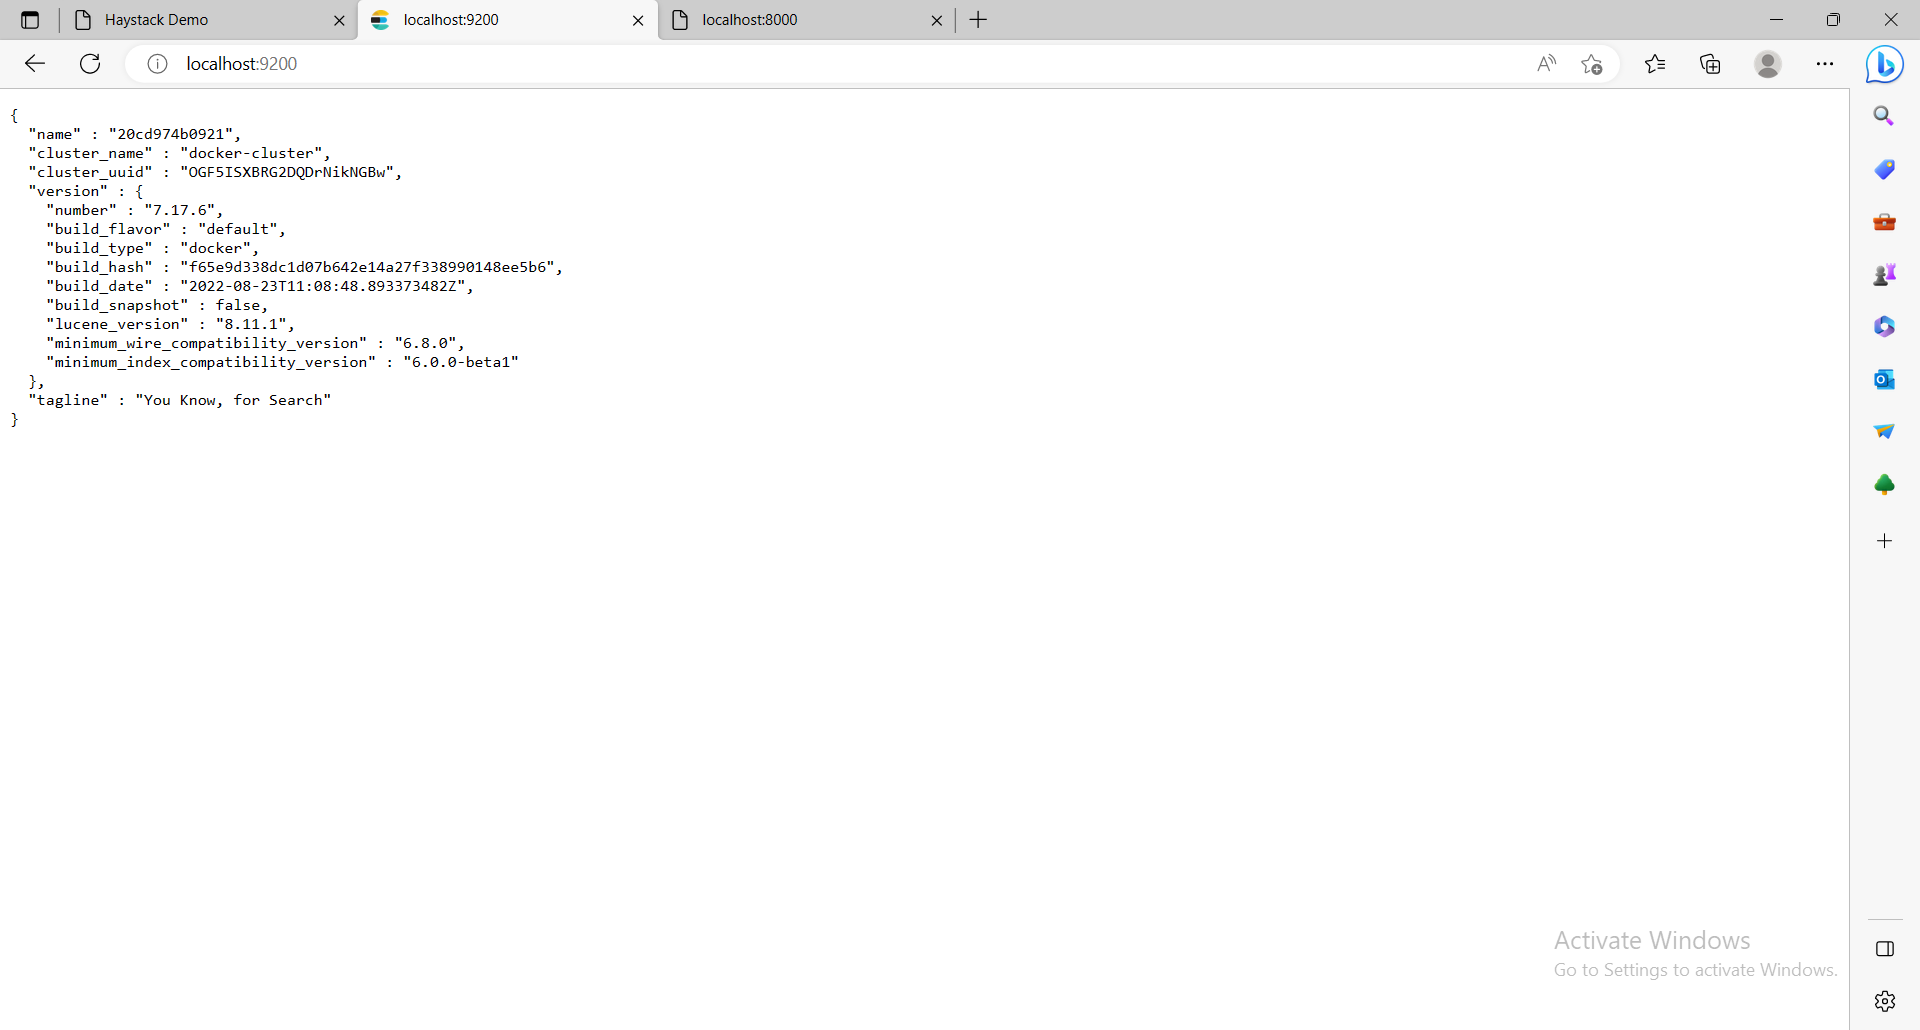
Task: Open sidebar settings gear
Action: (x=1885, y=1001)
